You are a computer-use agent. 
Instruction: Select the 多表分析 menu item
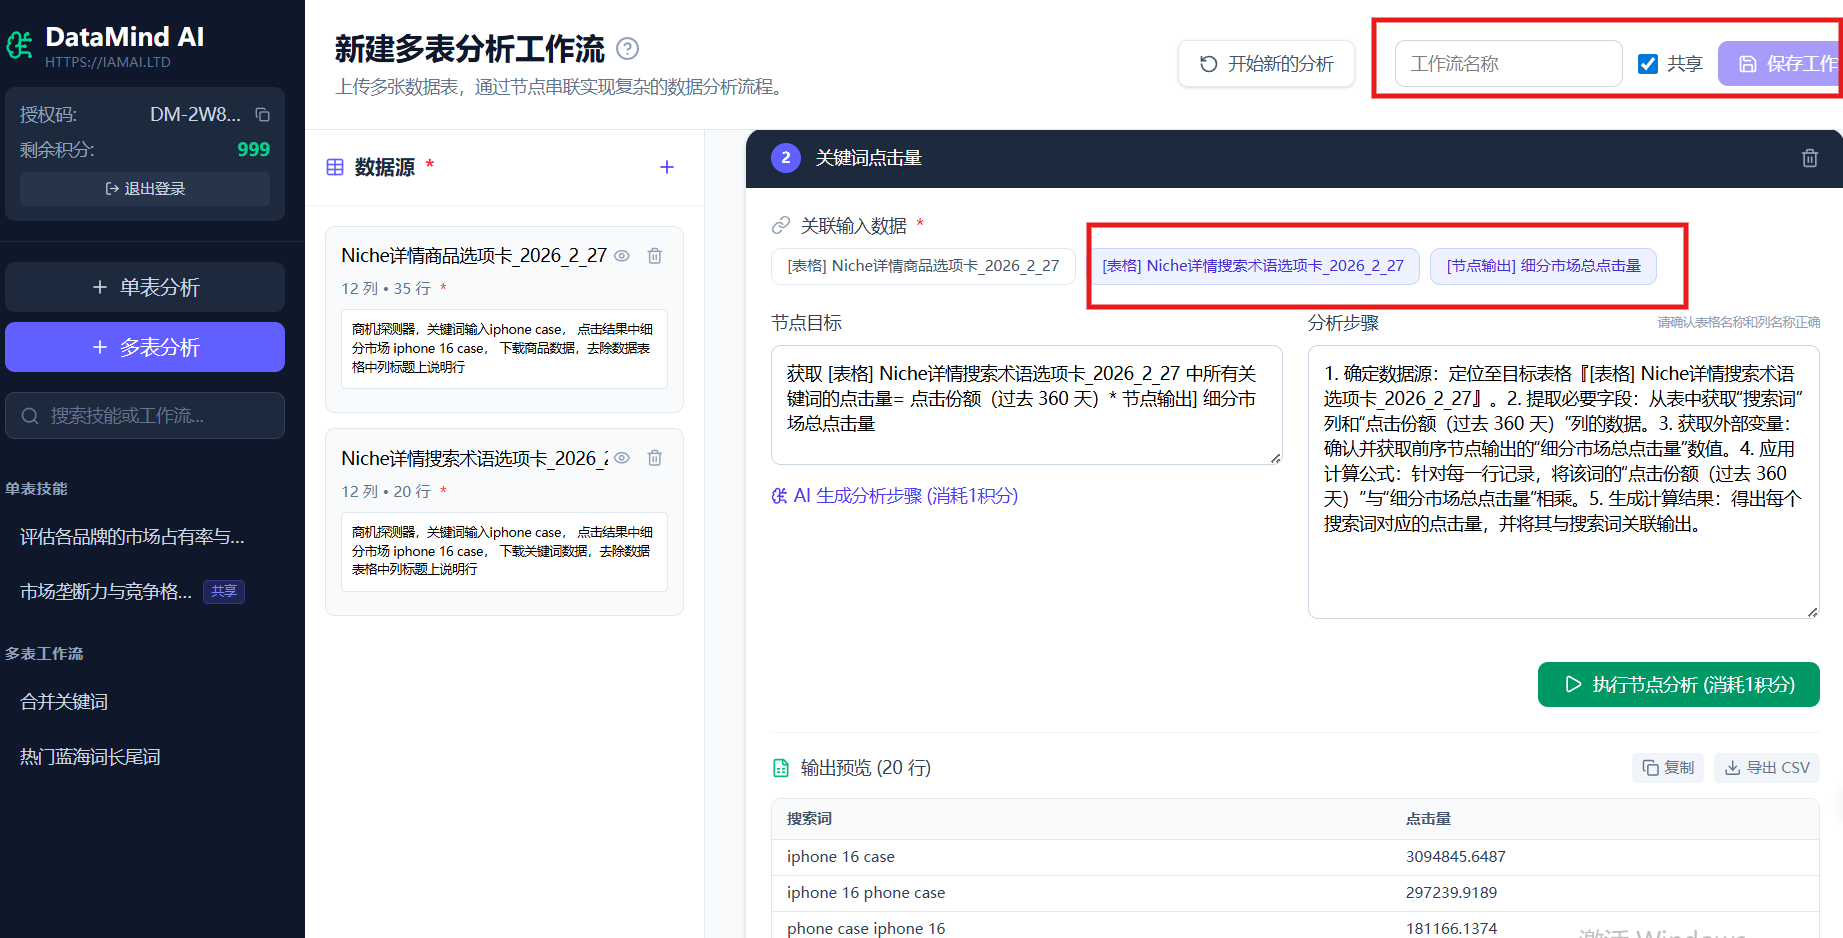pos(145,347)
